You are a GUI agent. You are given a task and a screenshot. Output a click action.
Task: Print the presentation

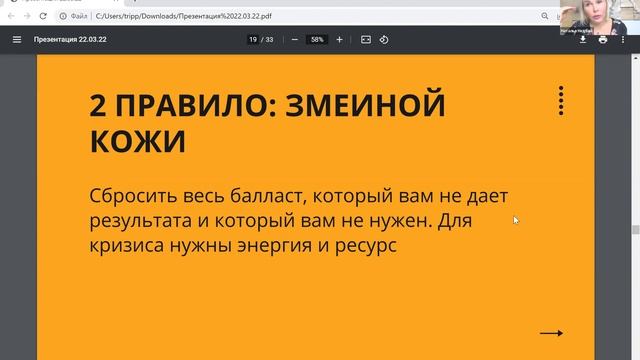(x=602, y=40)
